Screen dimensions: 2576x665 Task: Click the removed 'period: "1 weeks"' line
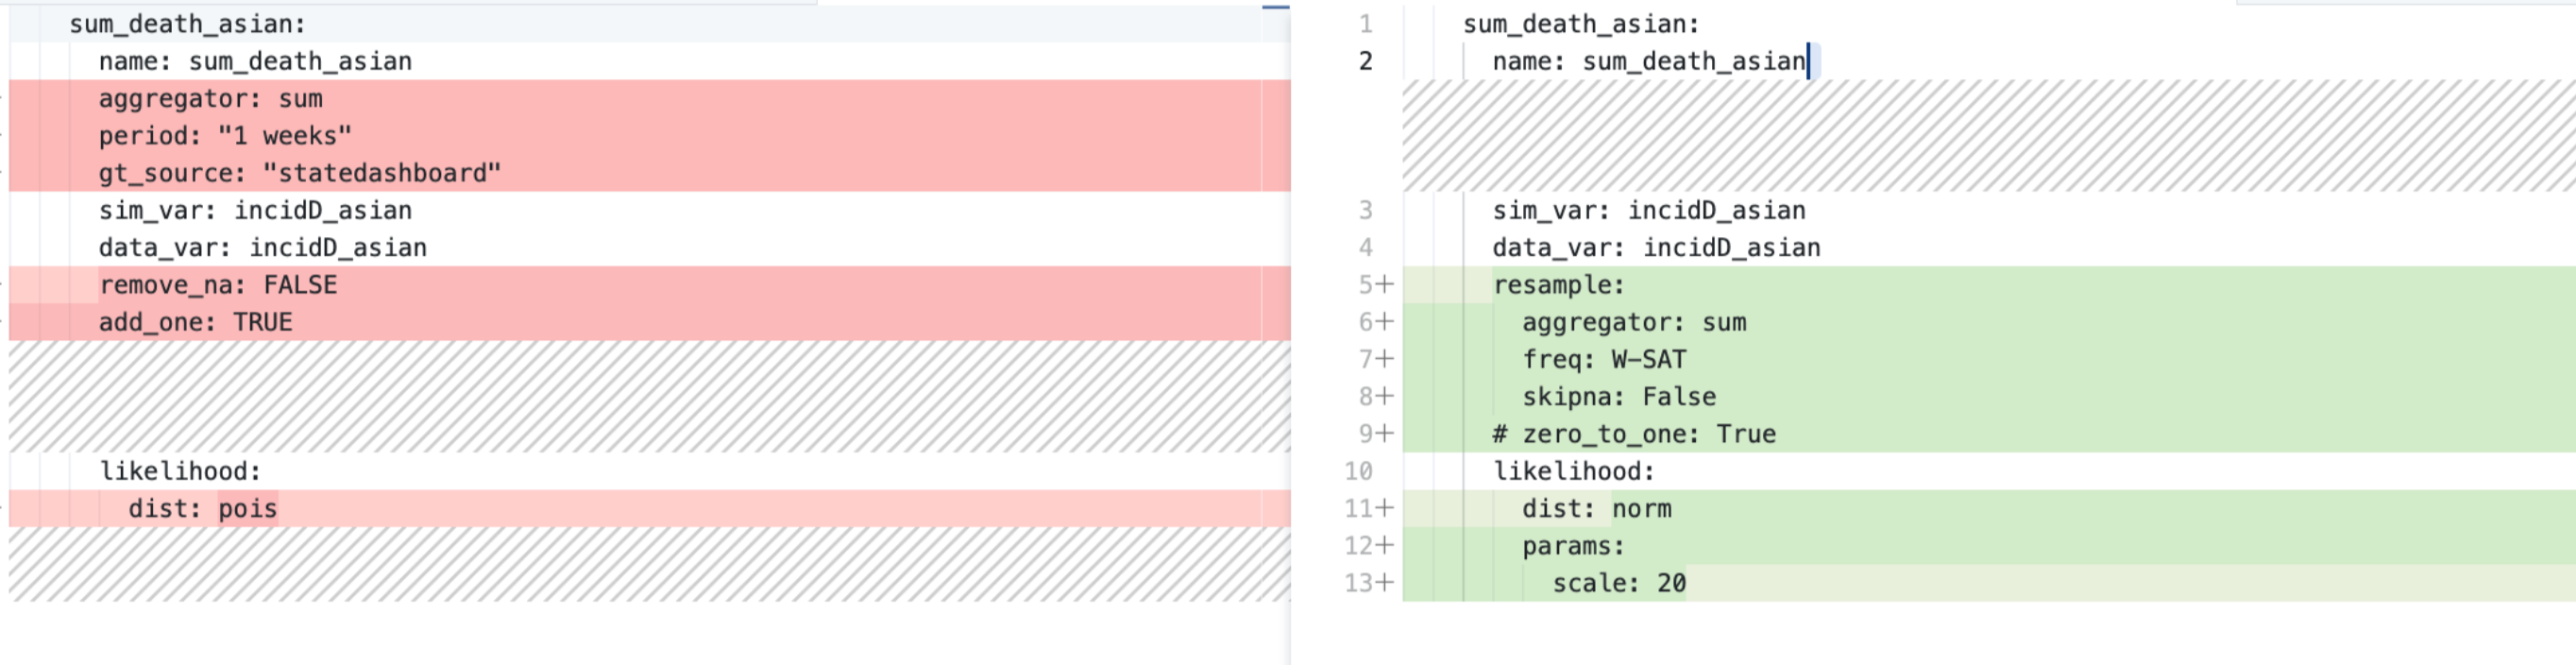coord(224,136)
